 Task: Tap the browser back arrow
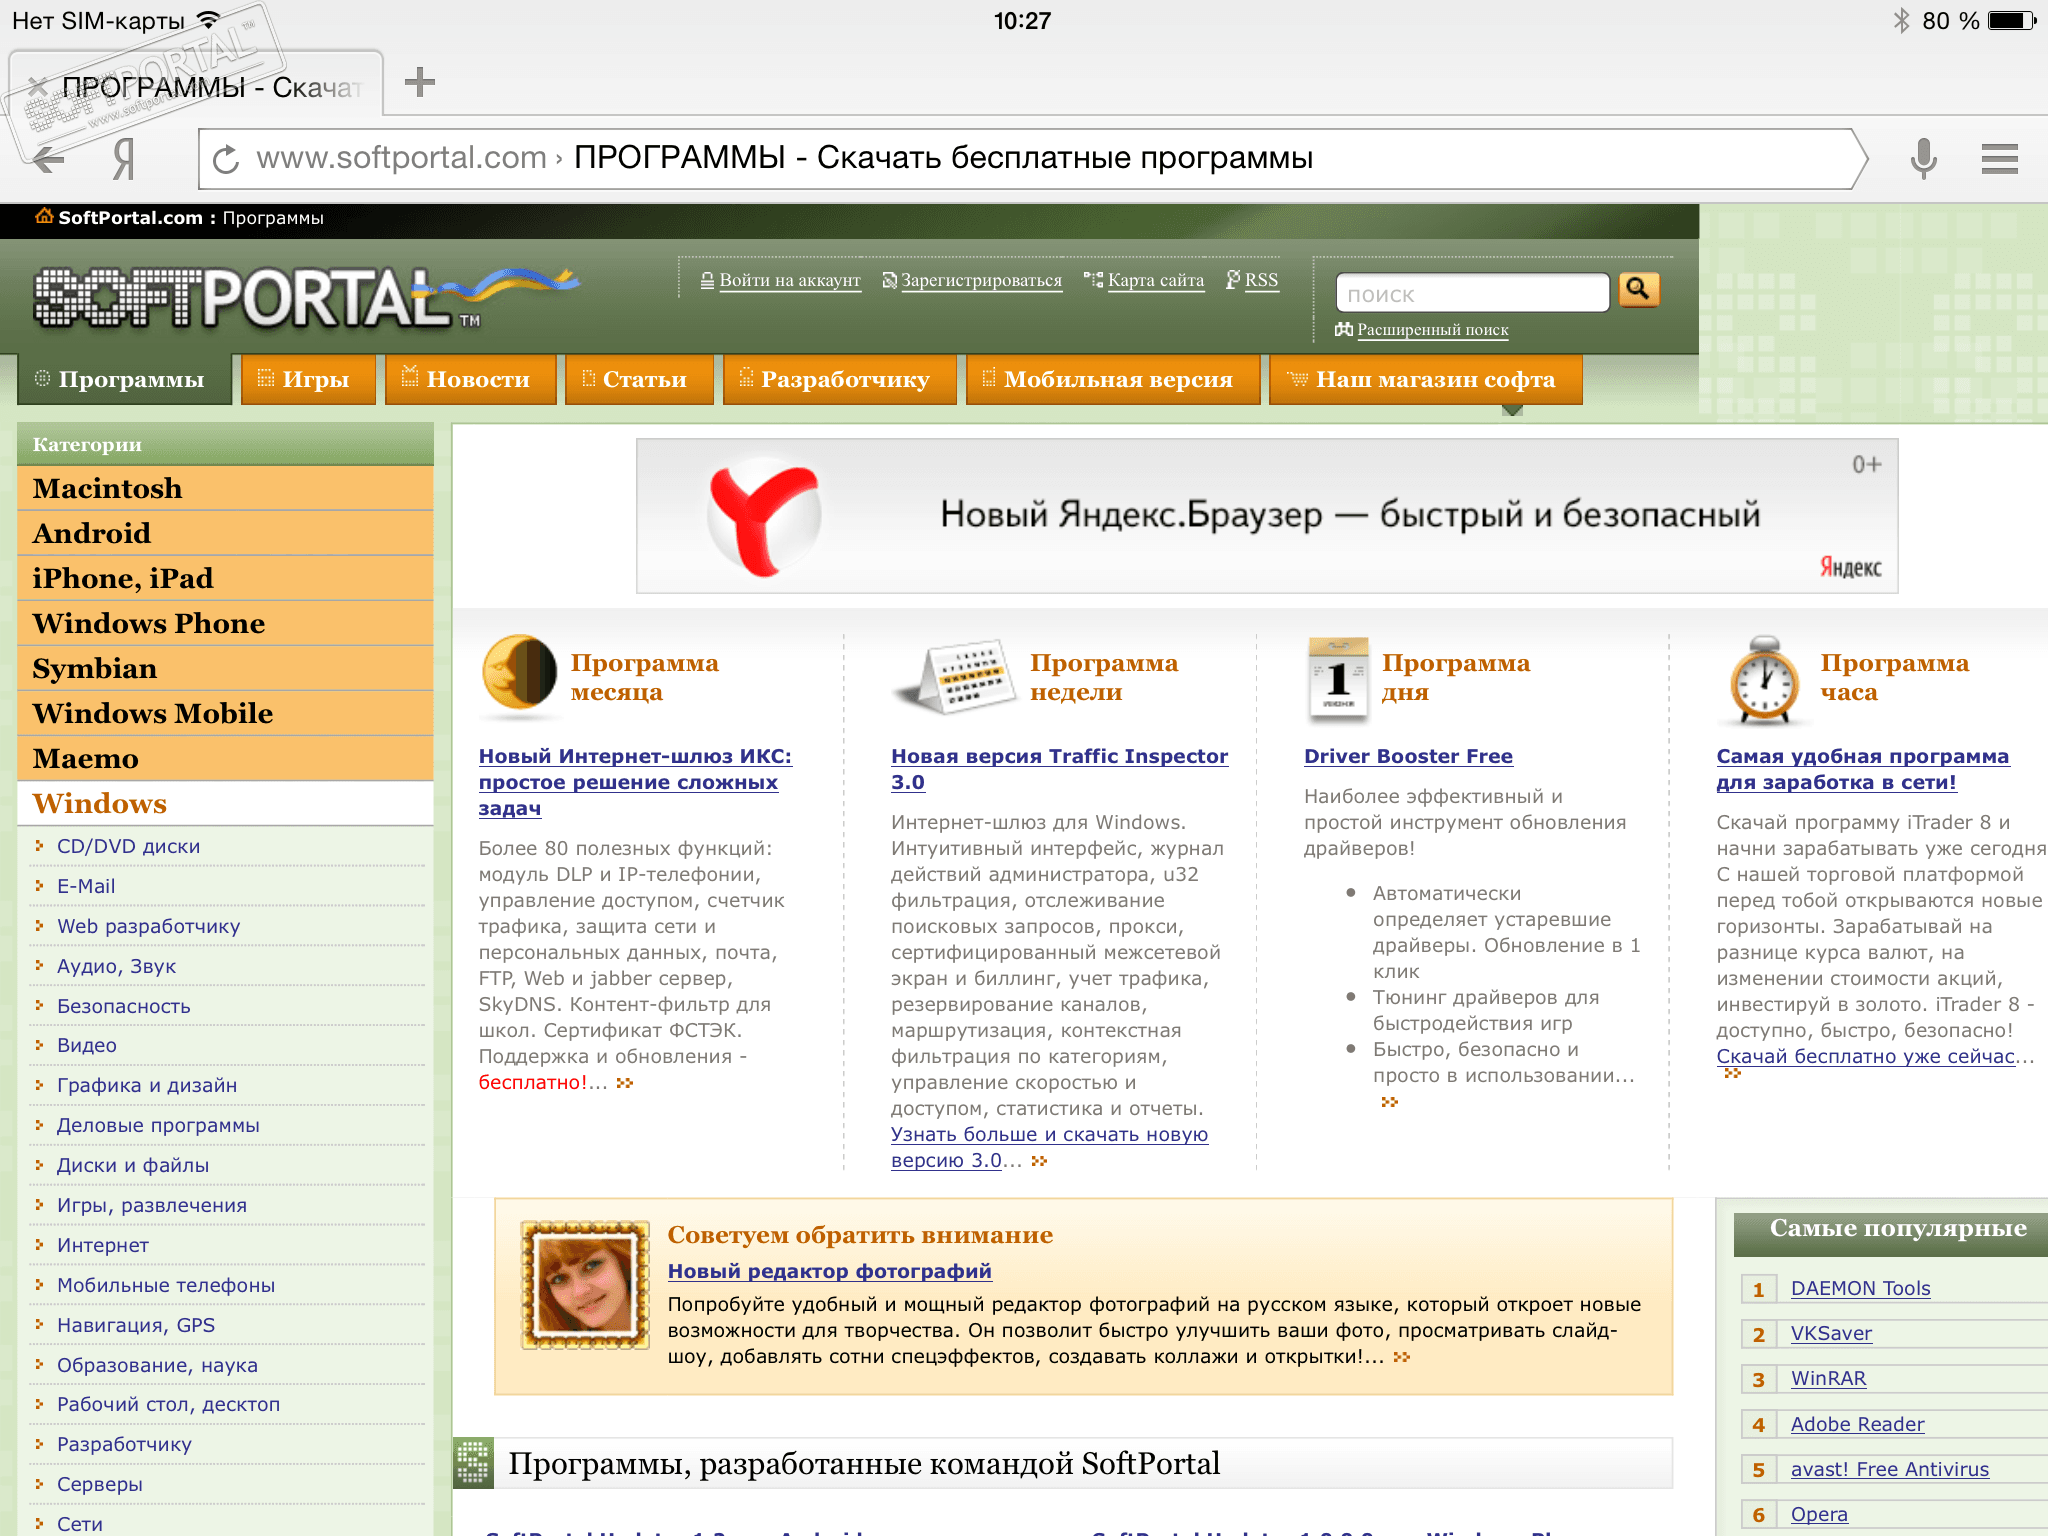[48, 158]
